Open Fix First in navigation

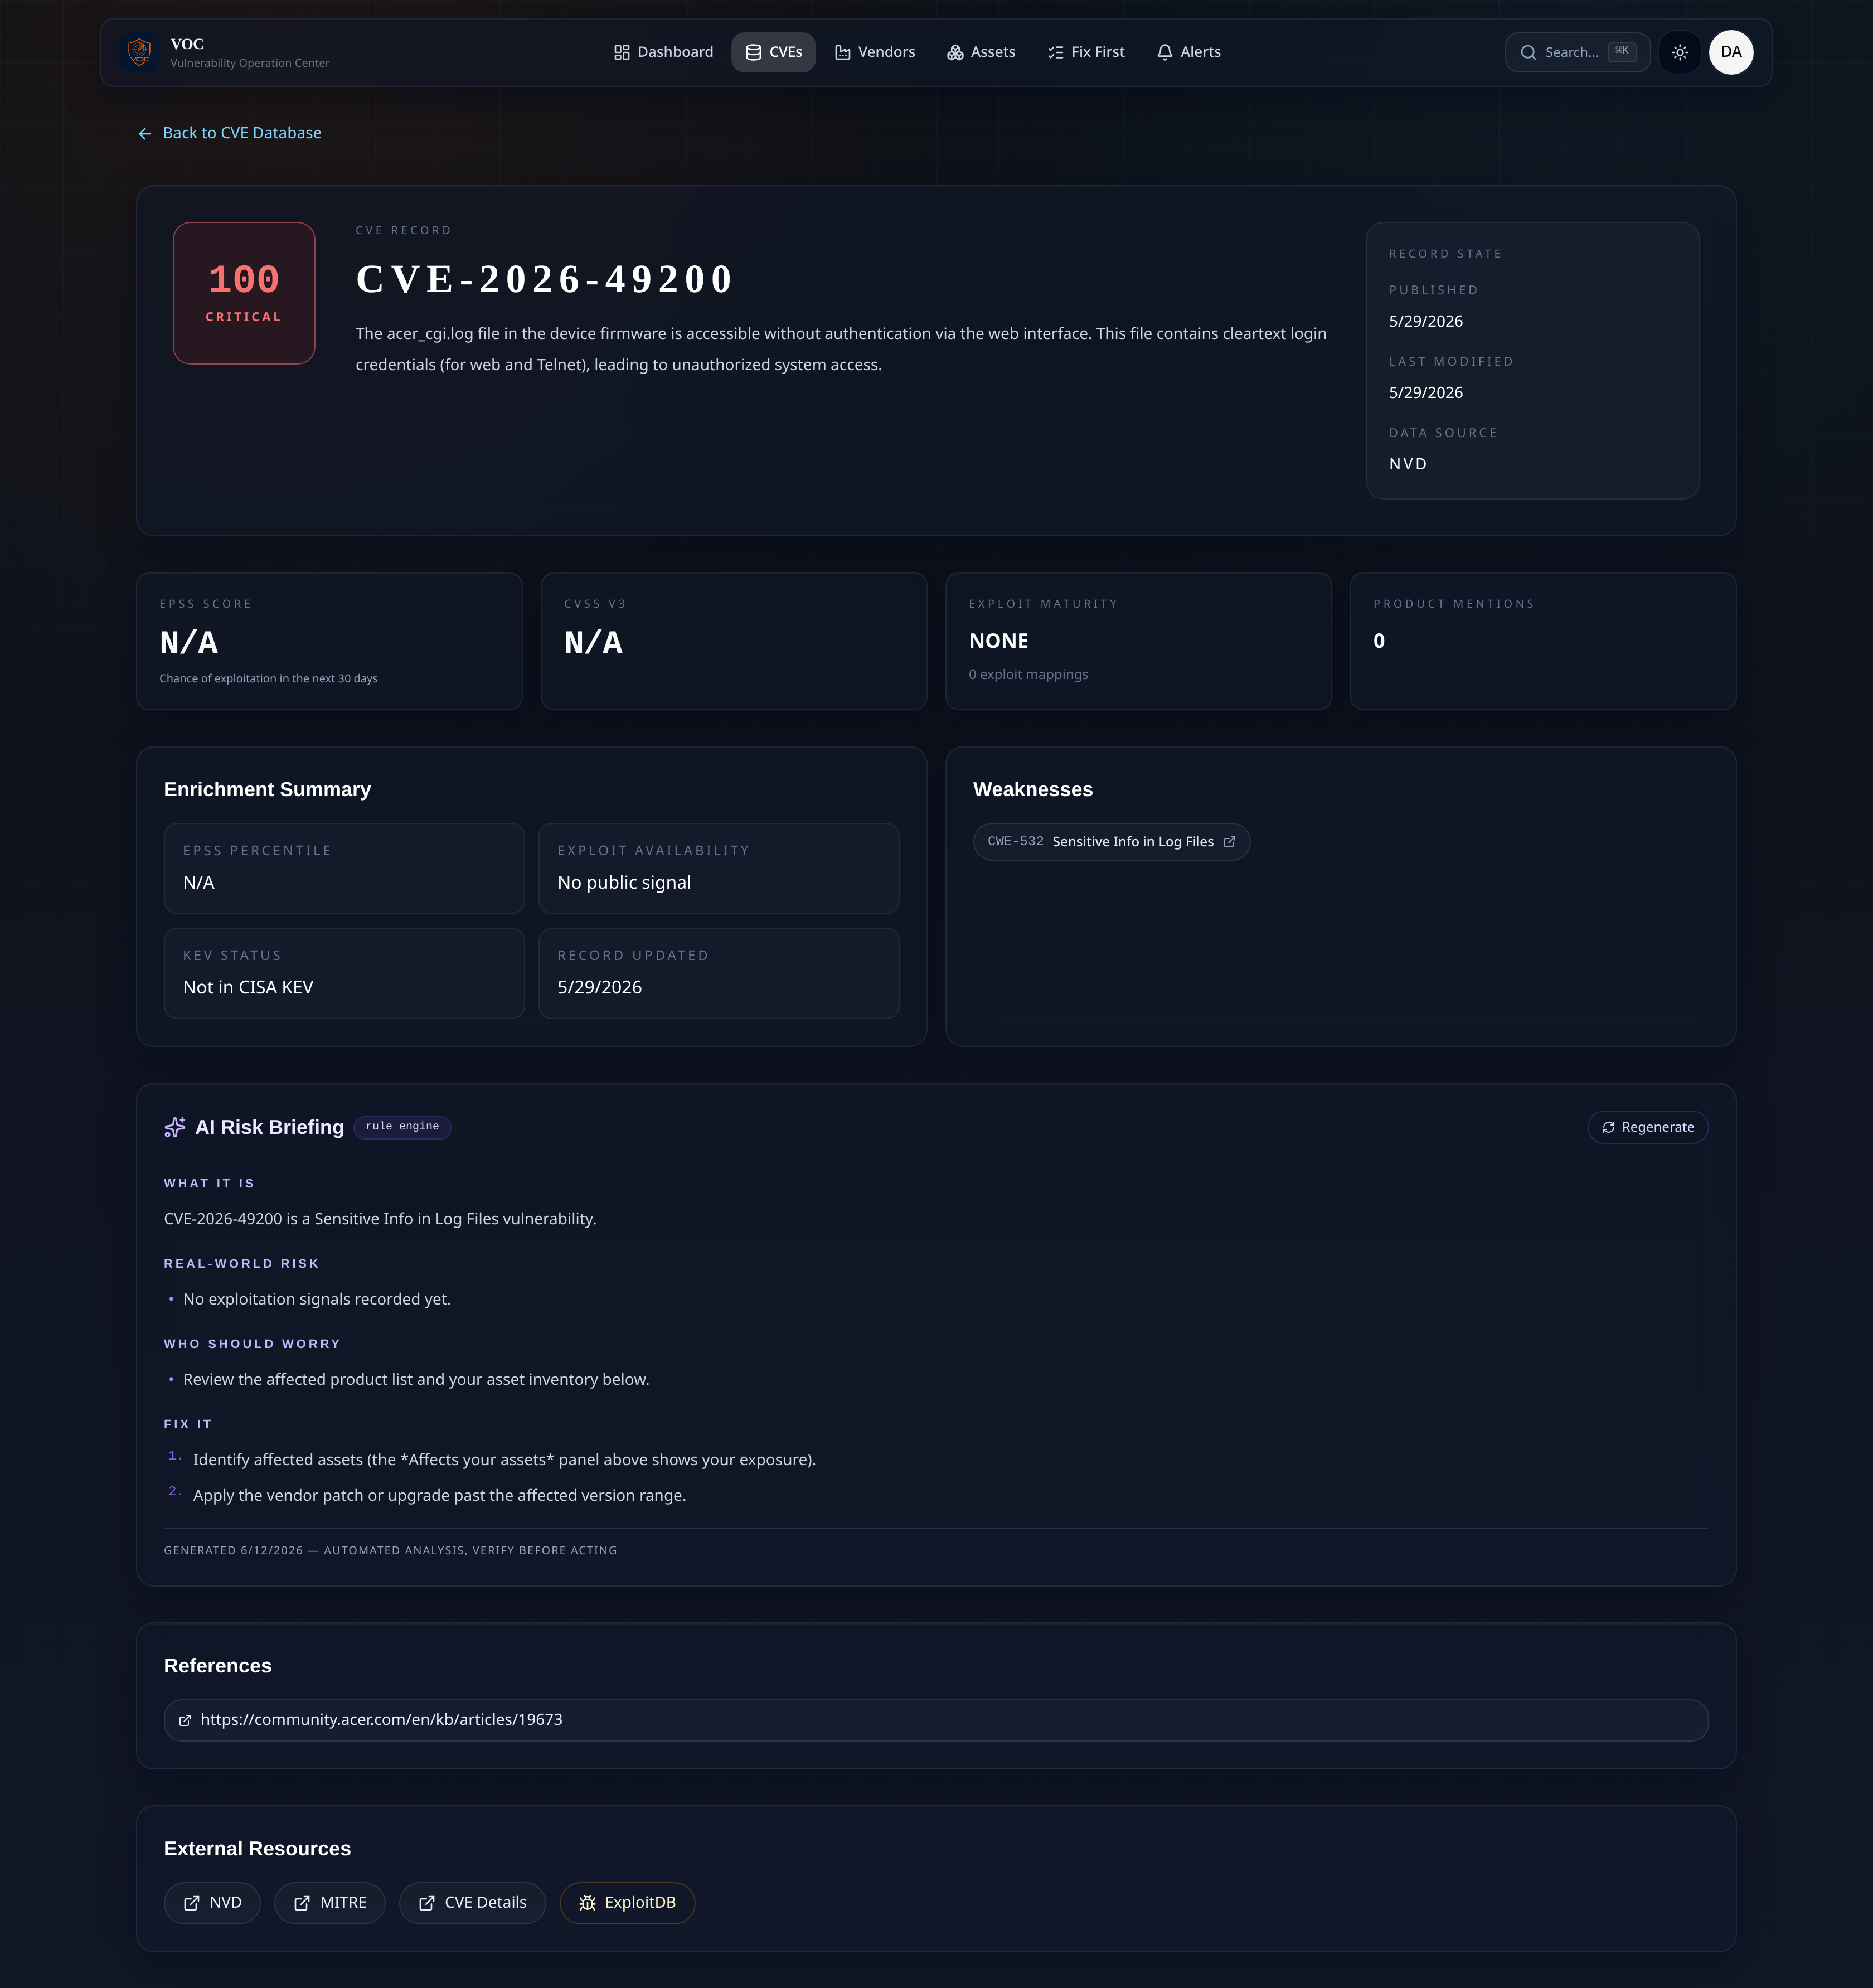coord(1086,52)
